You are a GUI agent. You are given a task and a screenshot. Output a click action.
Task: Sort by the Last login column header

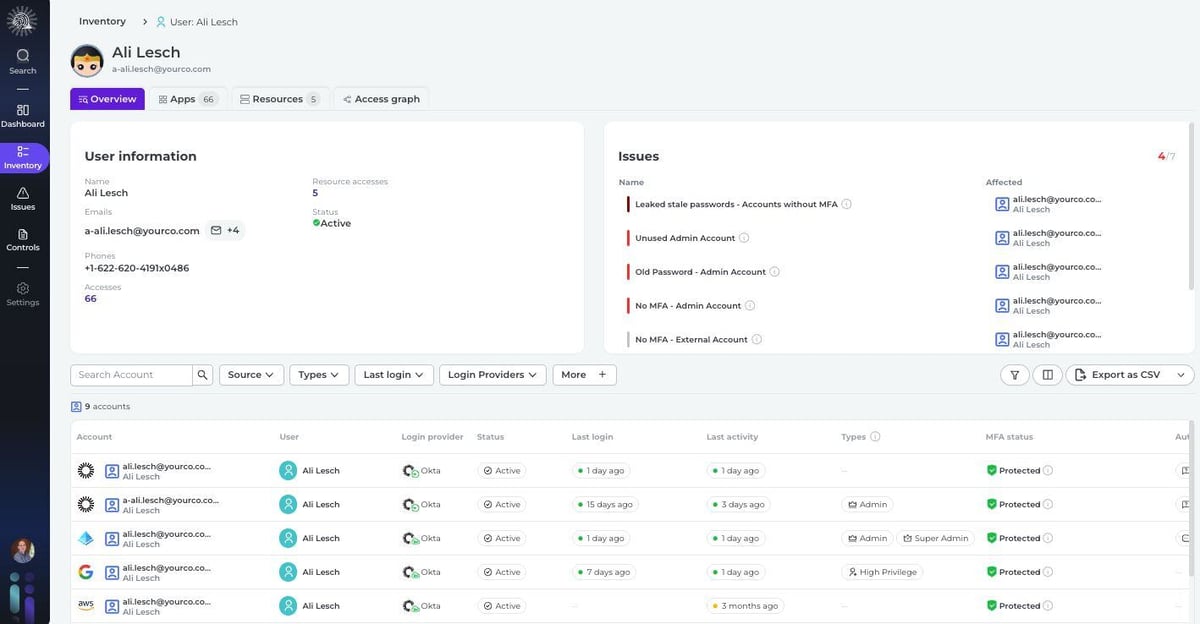point(592,437)
